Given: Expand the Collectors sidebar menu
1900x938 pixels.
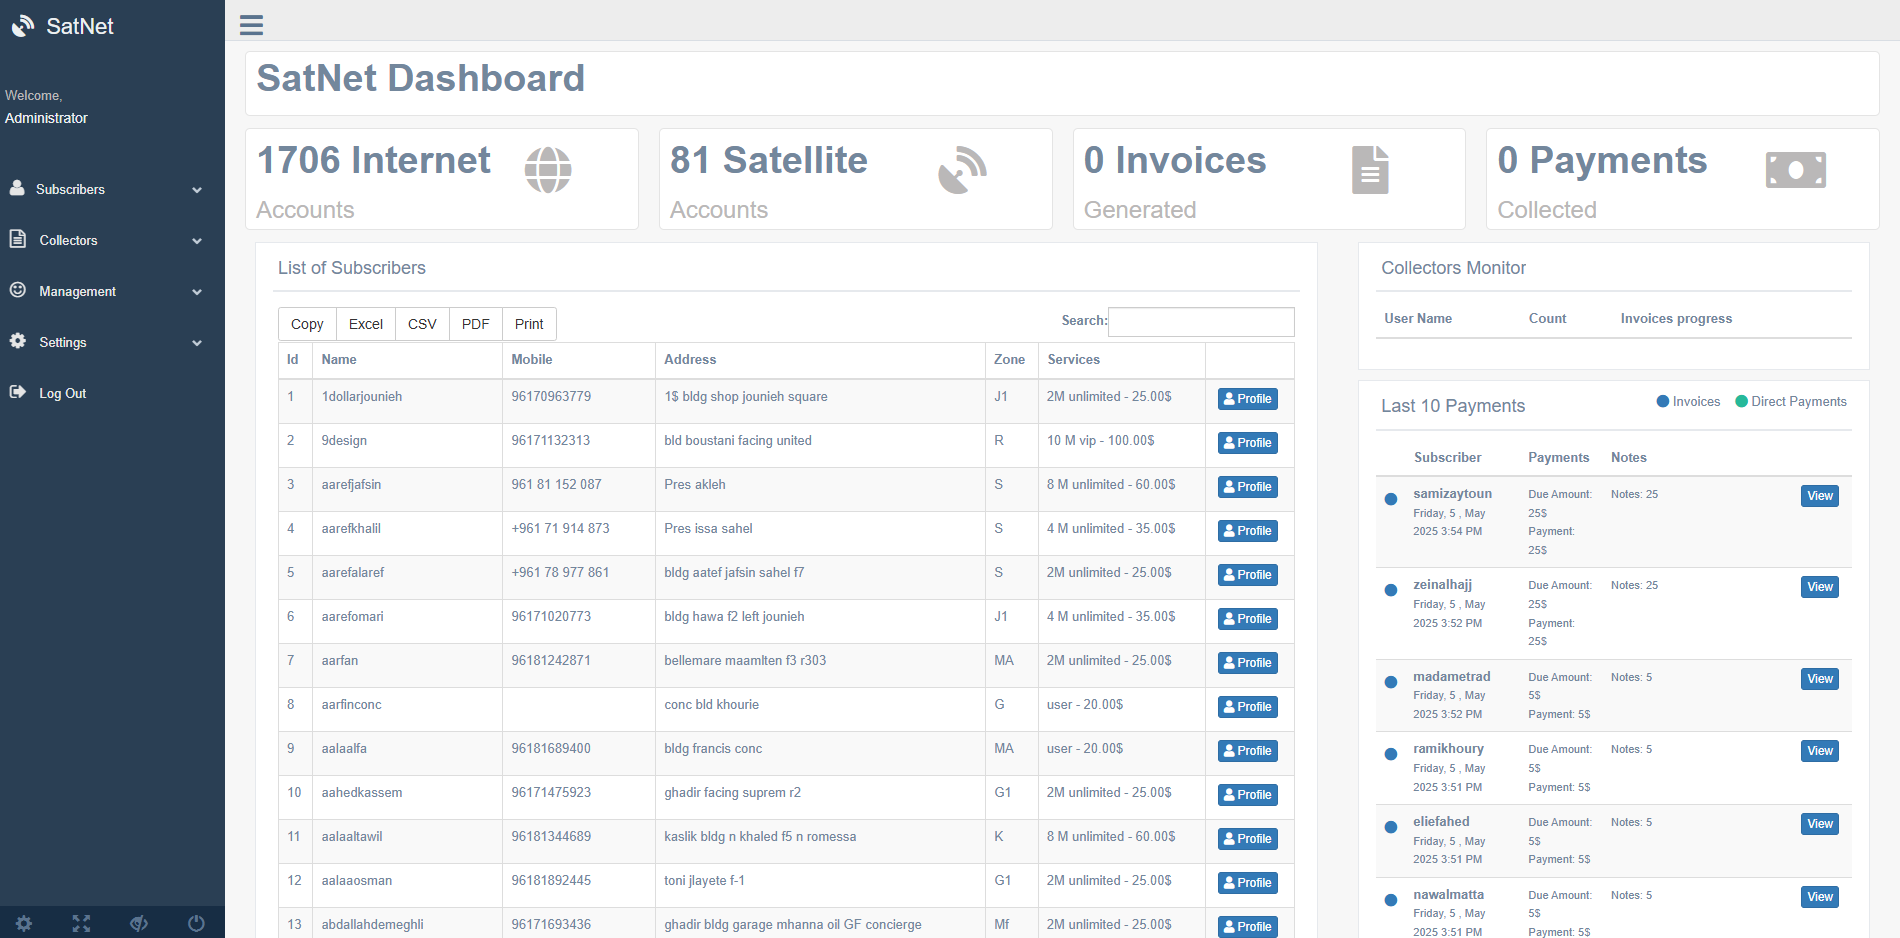Looking at the screenshot, I should coord(105,240).
